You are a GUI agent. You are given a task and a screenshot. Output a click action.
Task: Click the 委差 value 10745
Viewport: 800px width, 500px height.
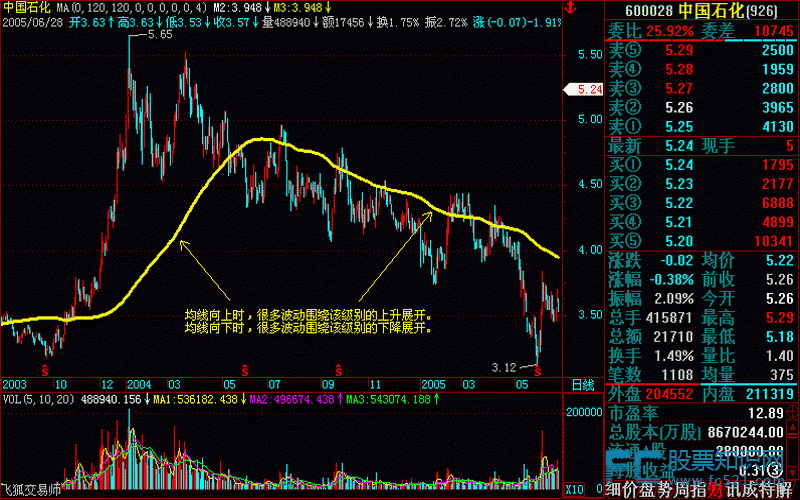coord(773,31)
